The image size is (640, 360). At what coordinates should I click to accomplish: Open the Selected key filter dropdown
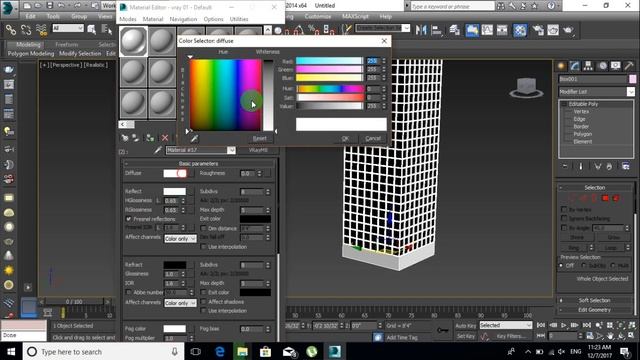505,325
